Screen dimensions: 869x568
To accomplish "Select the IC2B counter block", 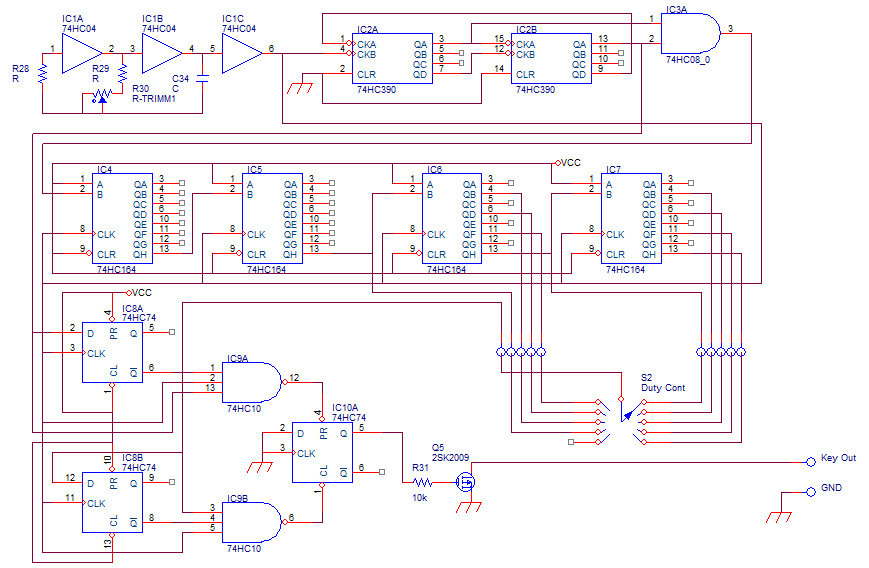I will point(551,58).
